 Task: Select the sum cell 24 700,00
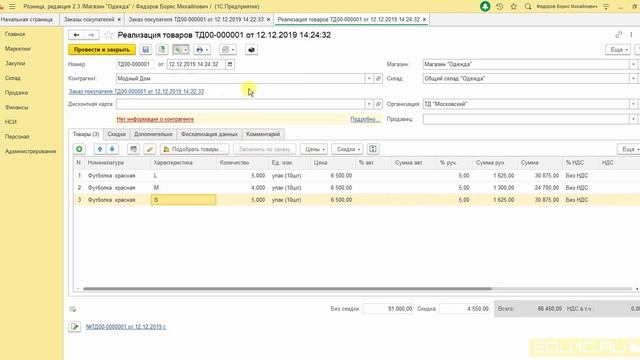click(x=540, y=188)
